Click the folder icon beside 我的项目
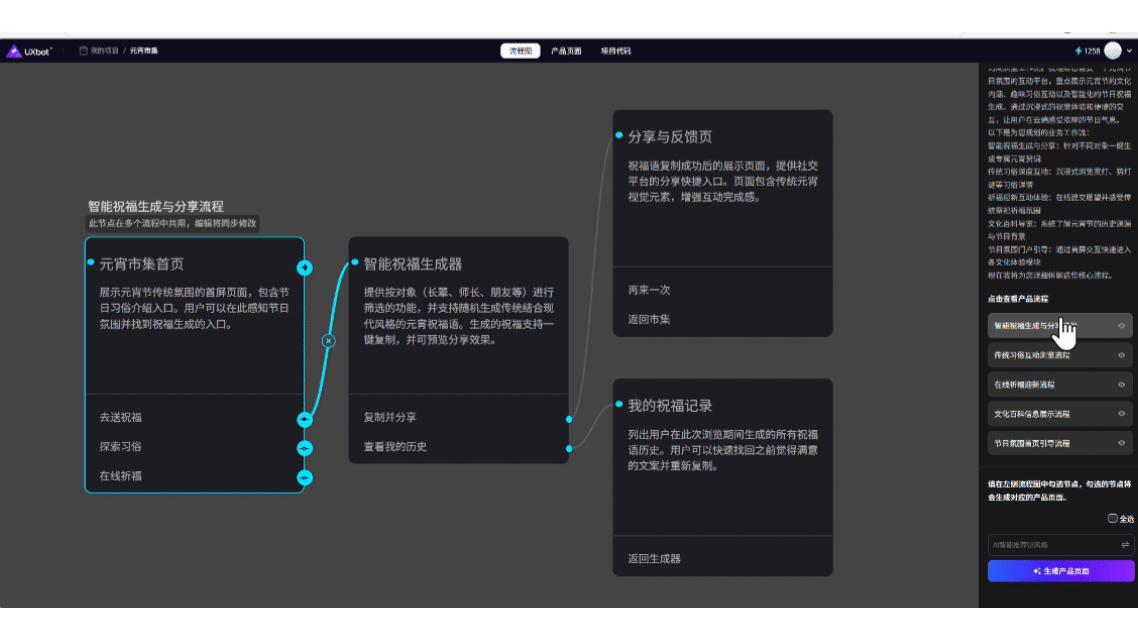The width and height of the screenshot is (1138, 640). click(x=84, y=49)
